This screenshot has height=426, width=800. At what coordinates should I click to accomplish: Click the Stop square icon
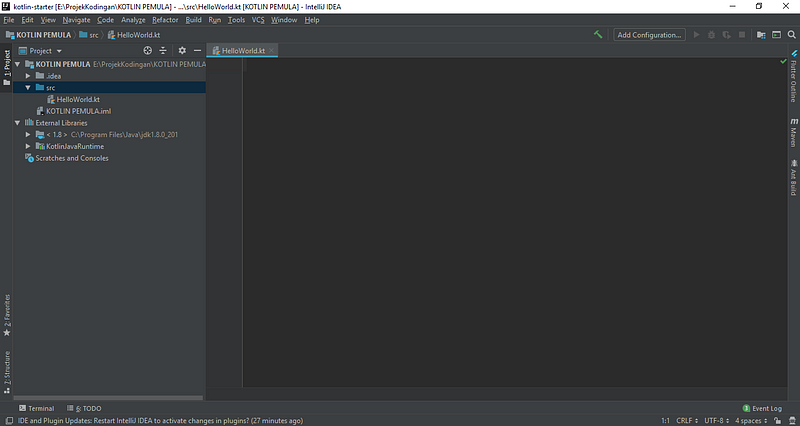(742, 35)
